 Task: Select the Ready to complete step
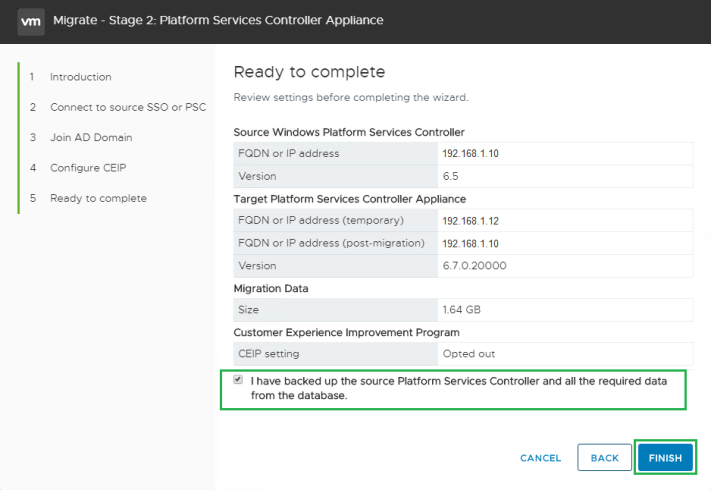coord(98,198)
